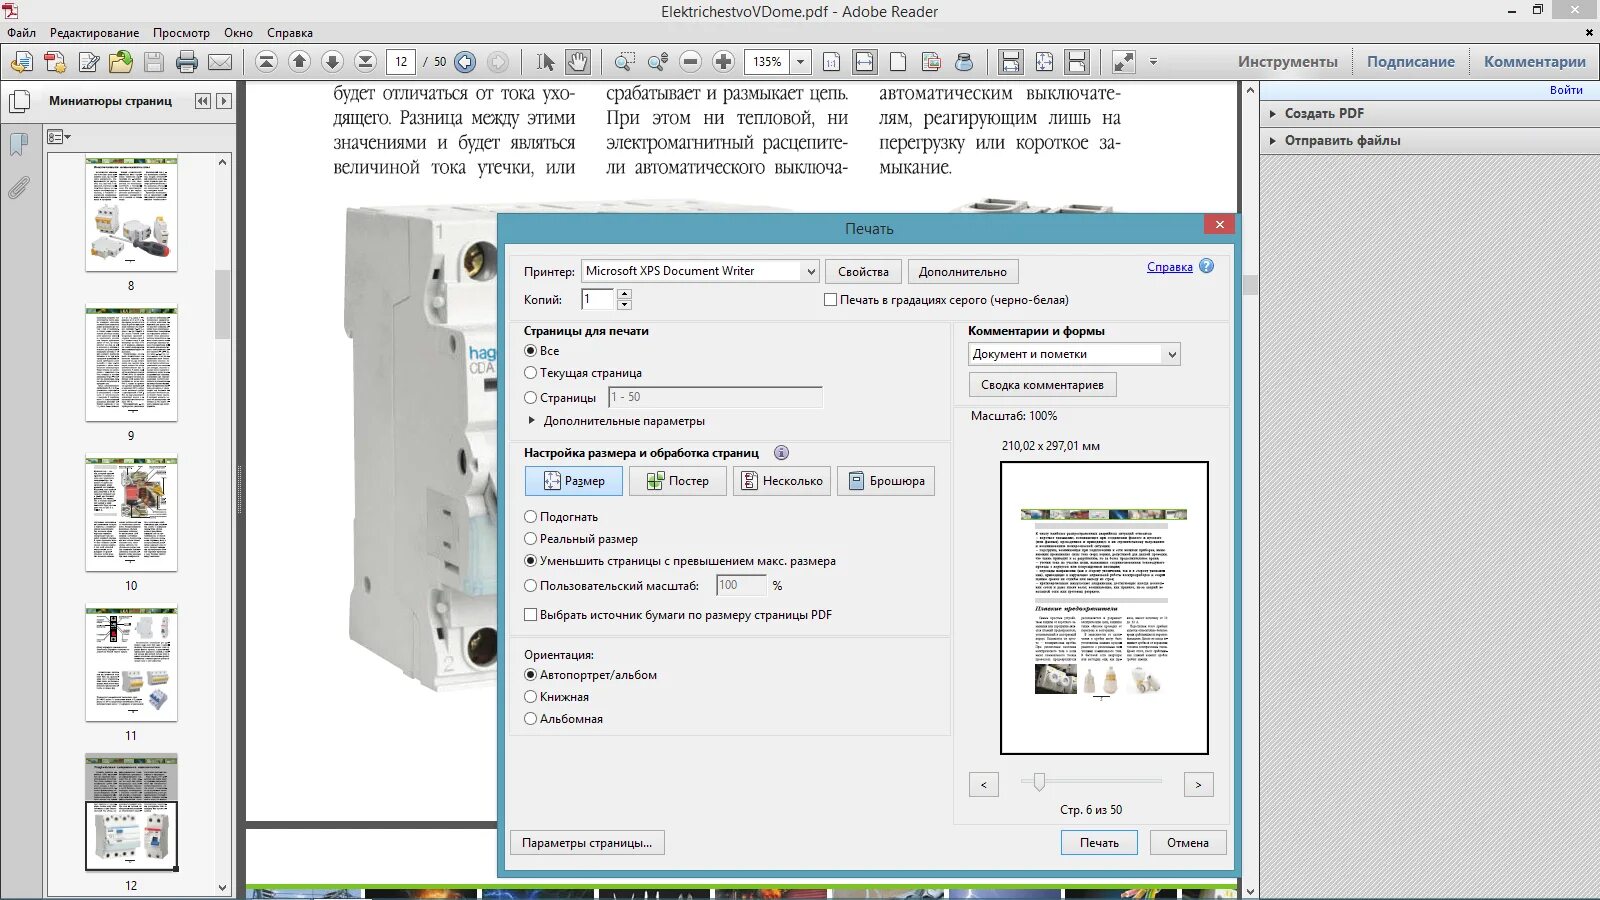Enable grayscale printing checkbox
This screenshot has height=900, width=1600.
pos(830,299)
